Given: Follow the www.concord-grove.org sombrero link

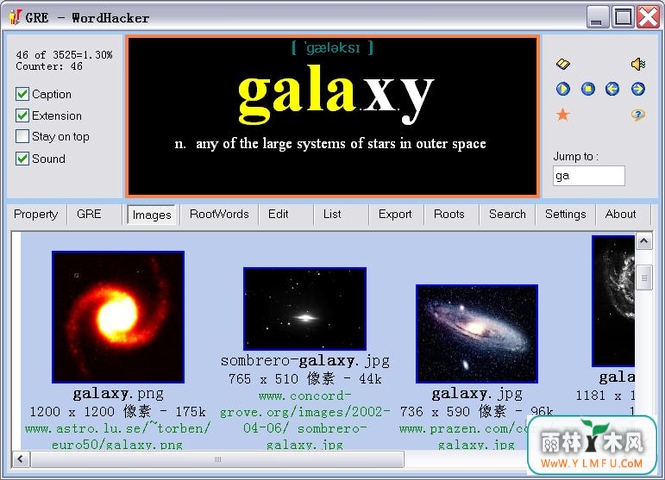Looking at the screenshot, I should click(x=305, y=420).
